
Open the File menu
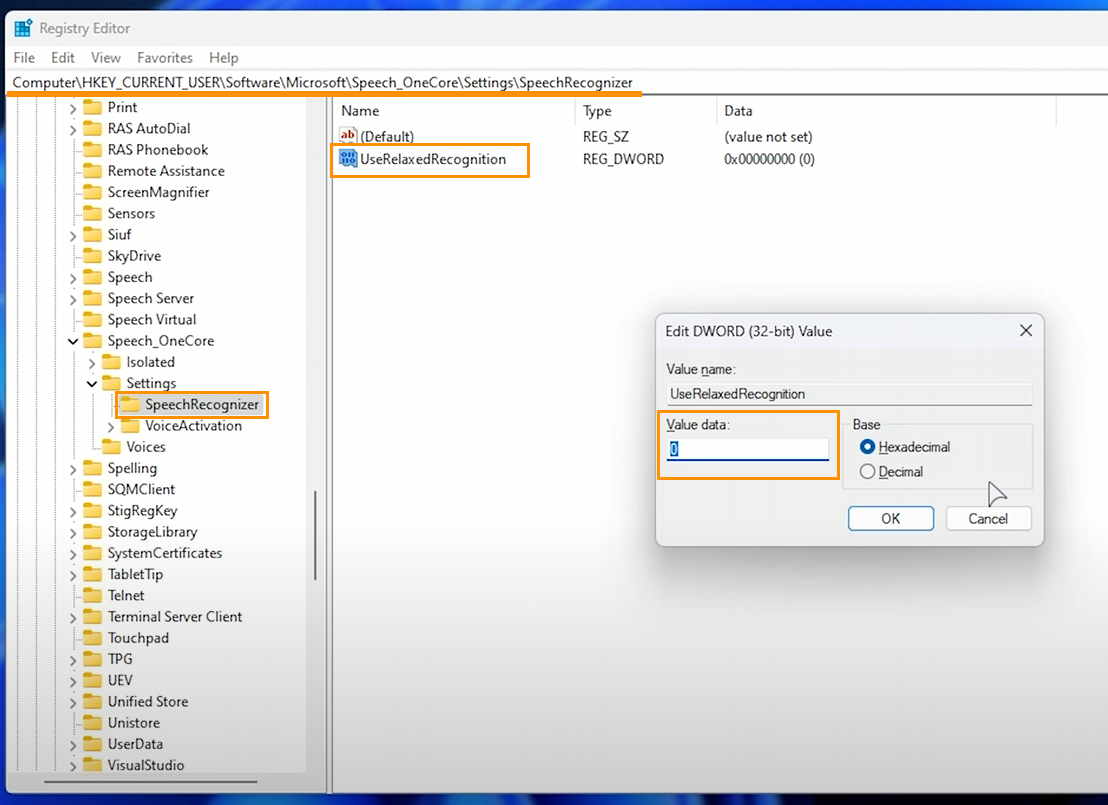(x=24, y=58)
